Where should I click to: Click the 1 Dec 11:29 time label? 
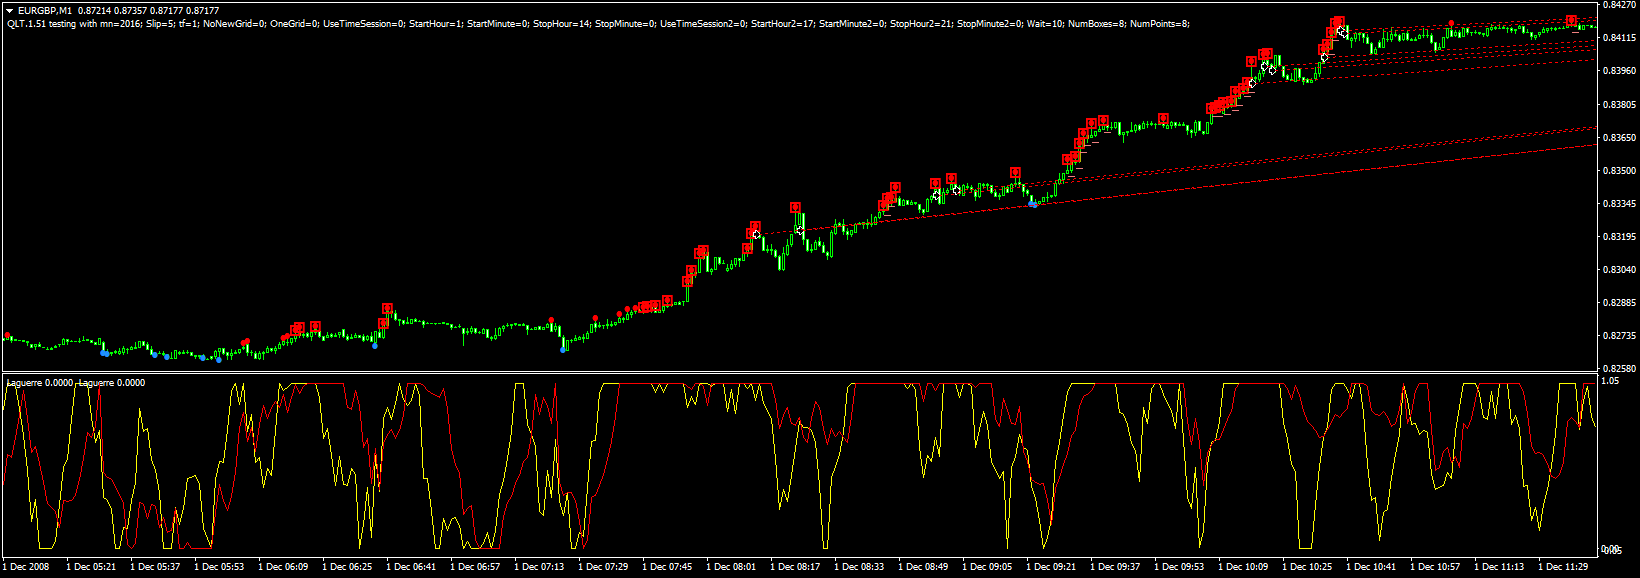click(1563, 567)
